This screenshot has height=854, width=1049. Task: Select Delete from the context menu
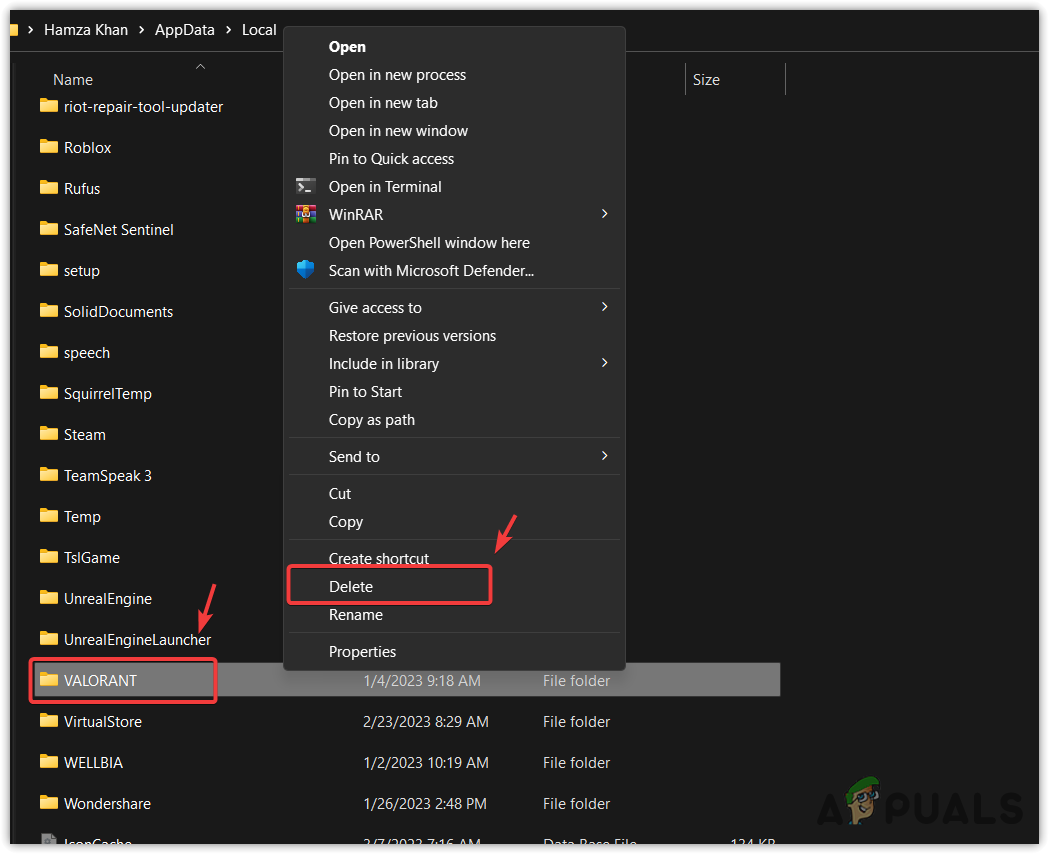(352, 587)
